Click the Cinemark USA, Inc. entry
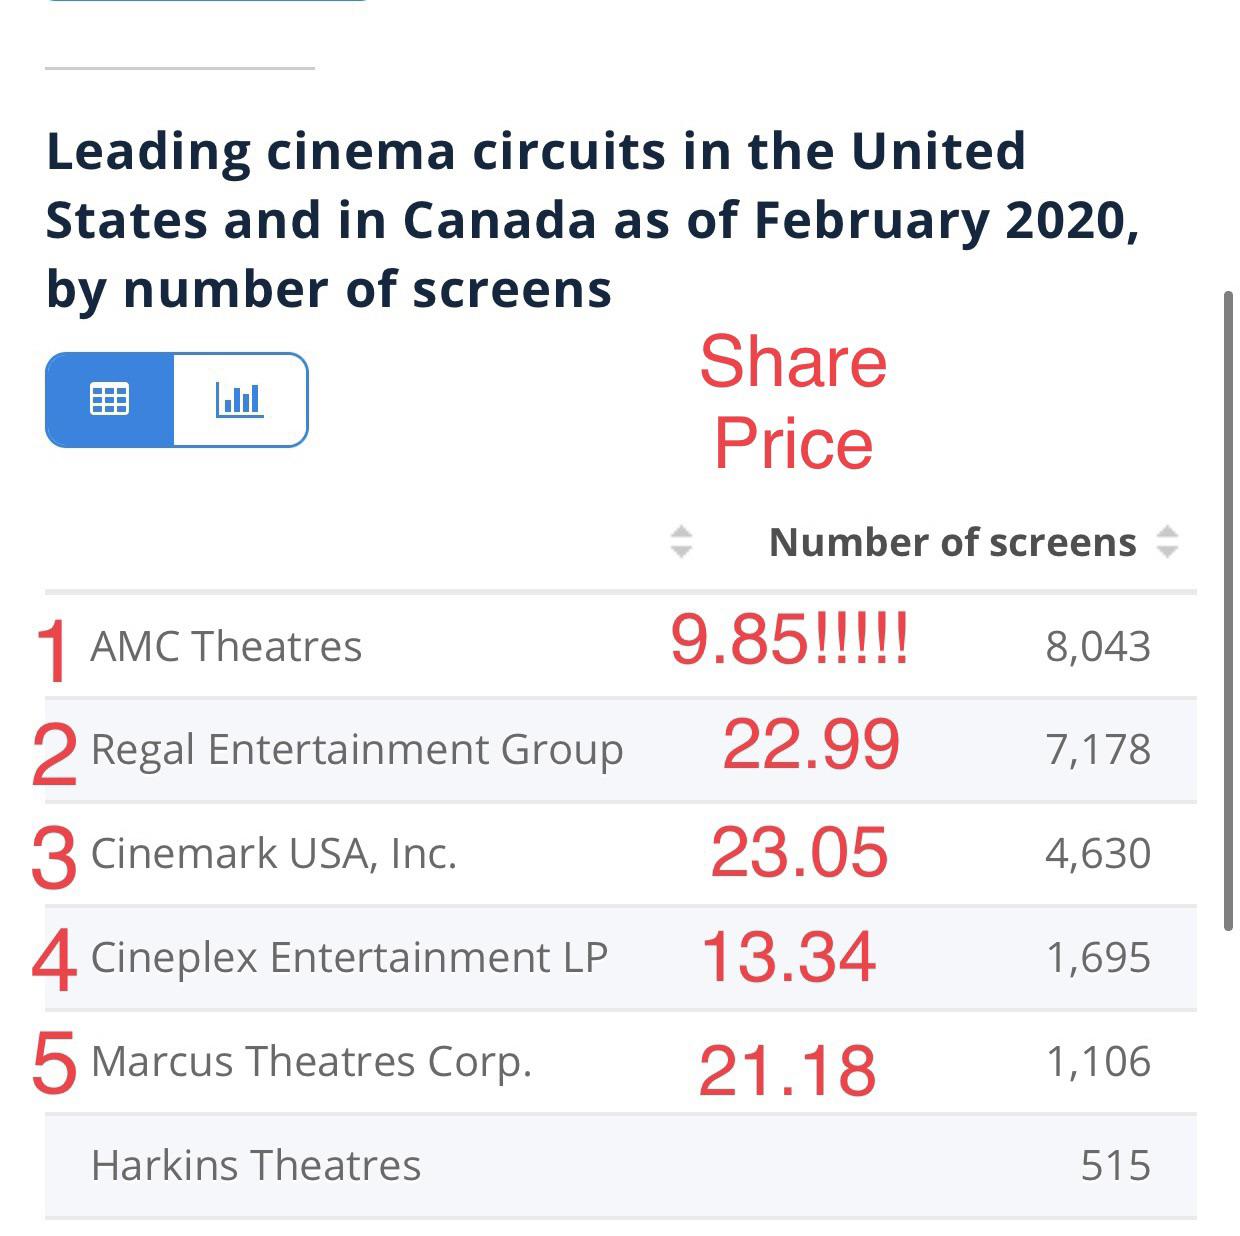Viewport: 1240px width, 1236px height. tap(273, 854)
